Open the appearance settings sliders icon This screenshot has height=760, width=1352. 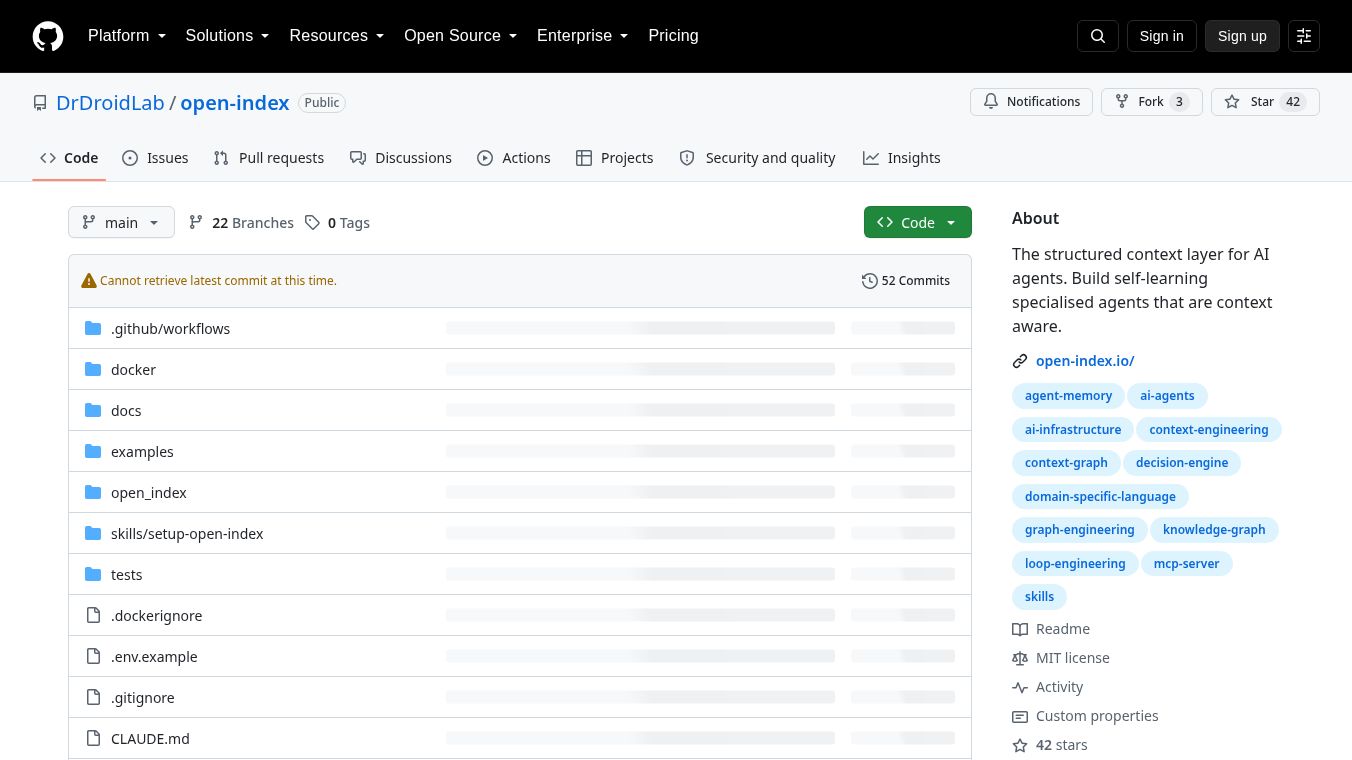[1304, 36]
